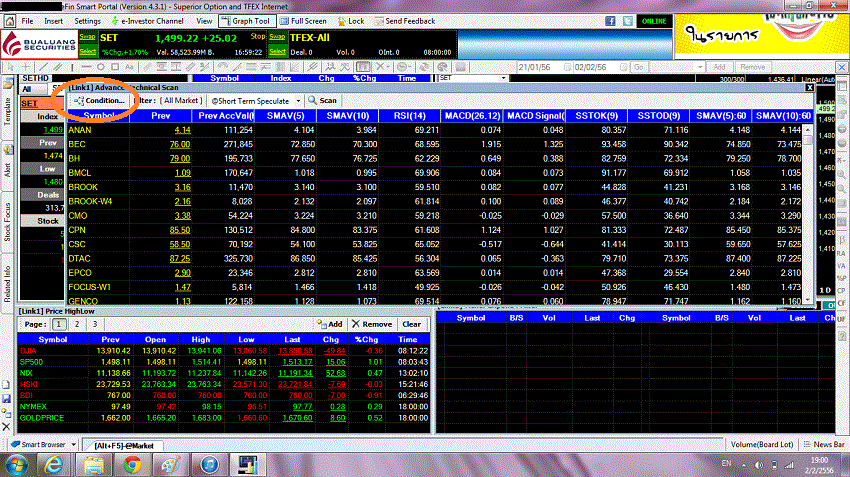The height and width of the screenshot is (477, 850).
Task: Select the [Alt+F5]-@Market tab
Action: coord(124,446)
